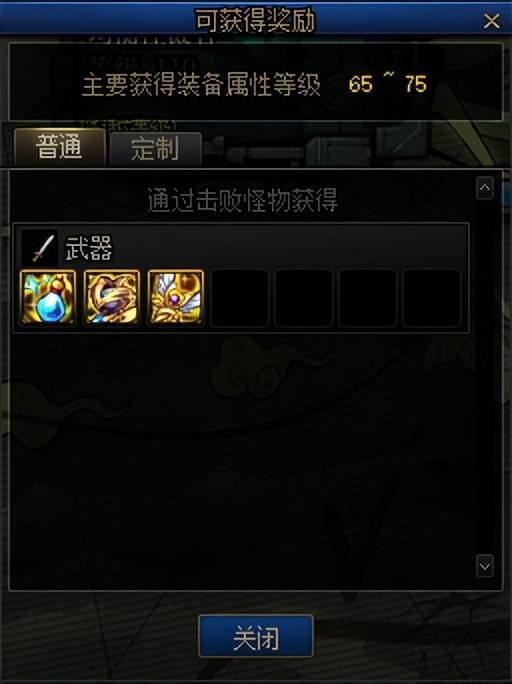
Task: Click the 可获得奖励 title bar
Action: point(256,20)
